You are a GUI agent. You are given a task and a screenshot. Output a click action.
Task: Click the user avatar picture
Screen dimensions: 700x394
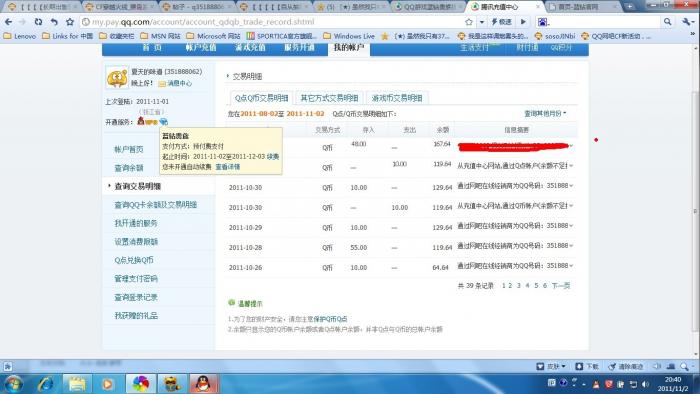117,77
